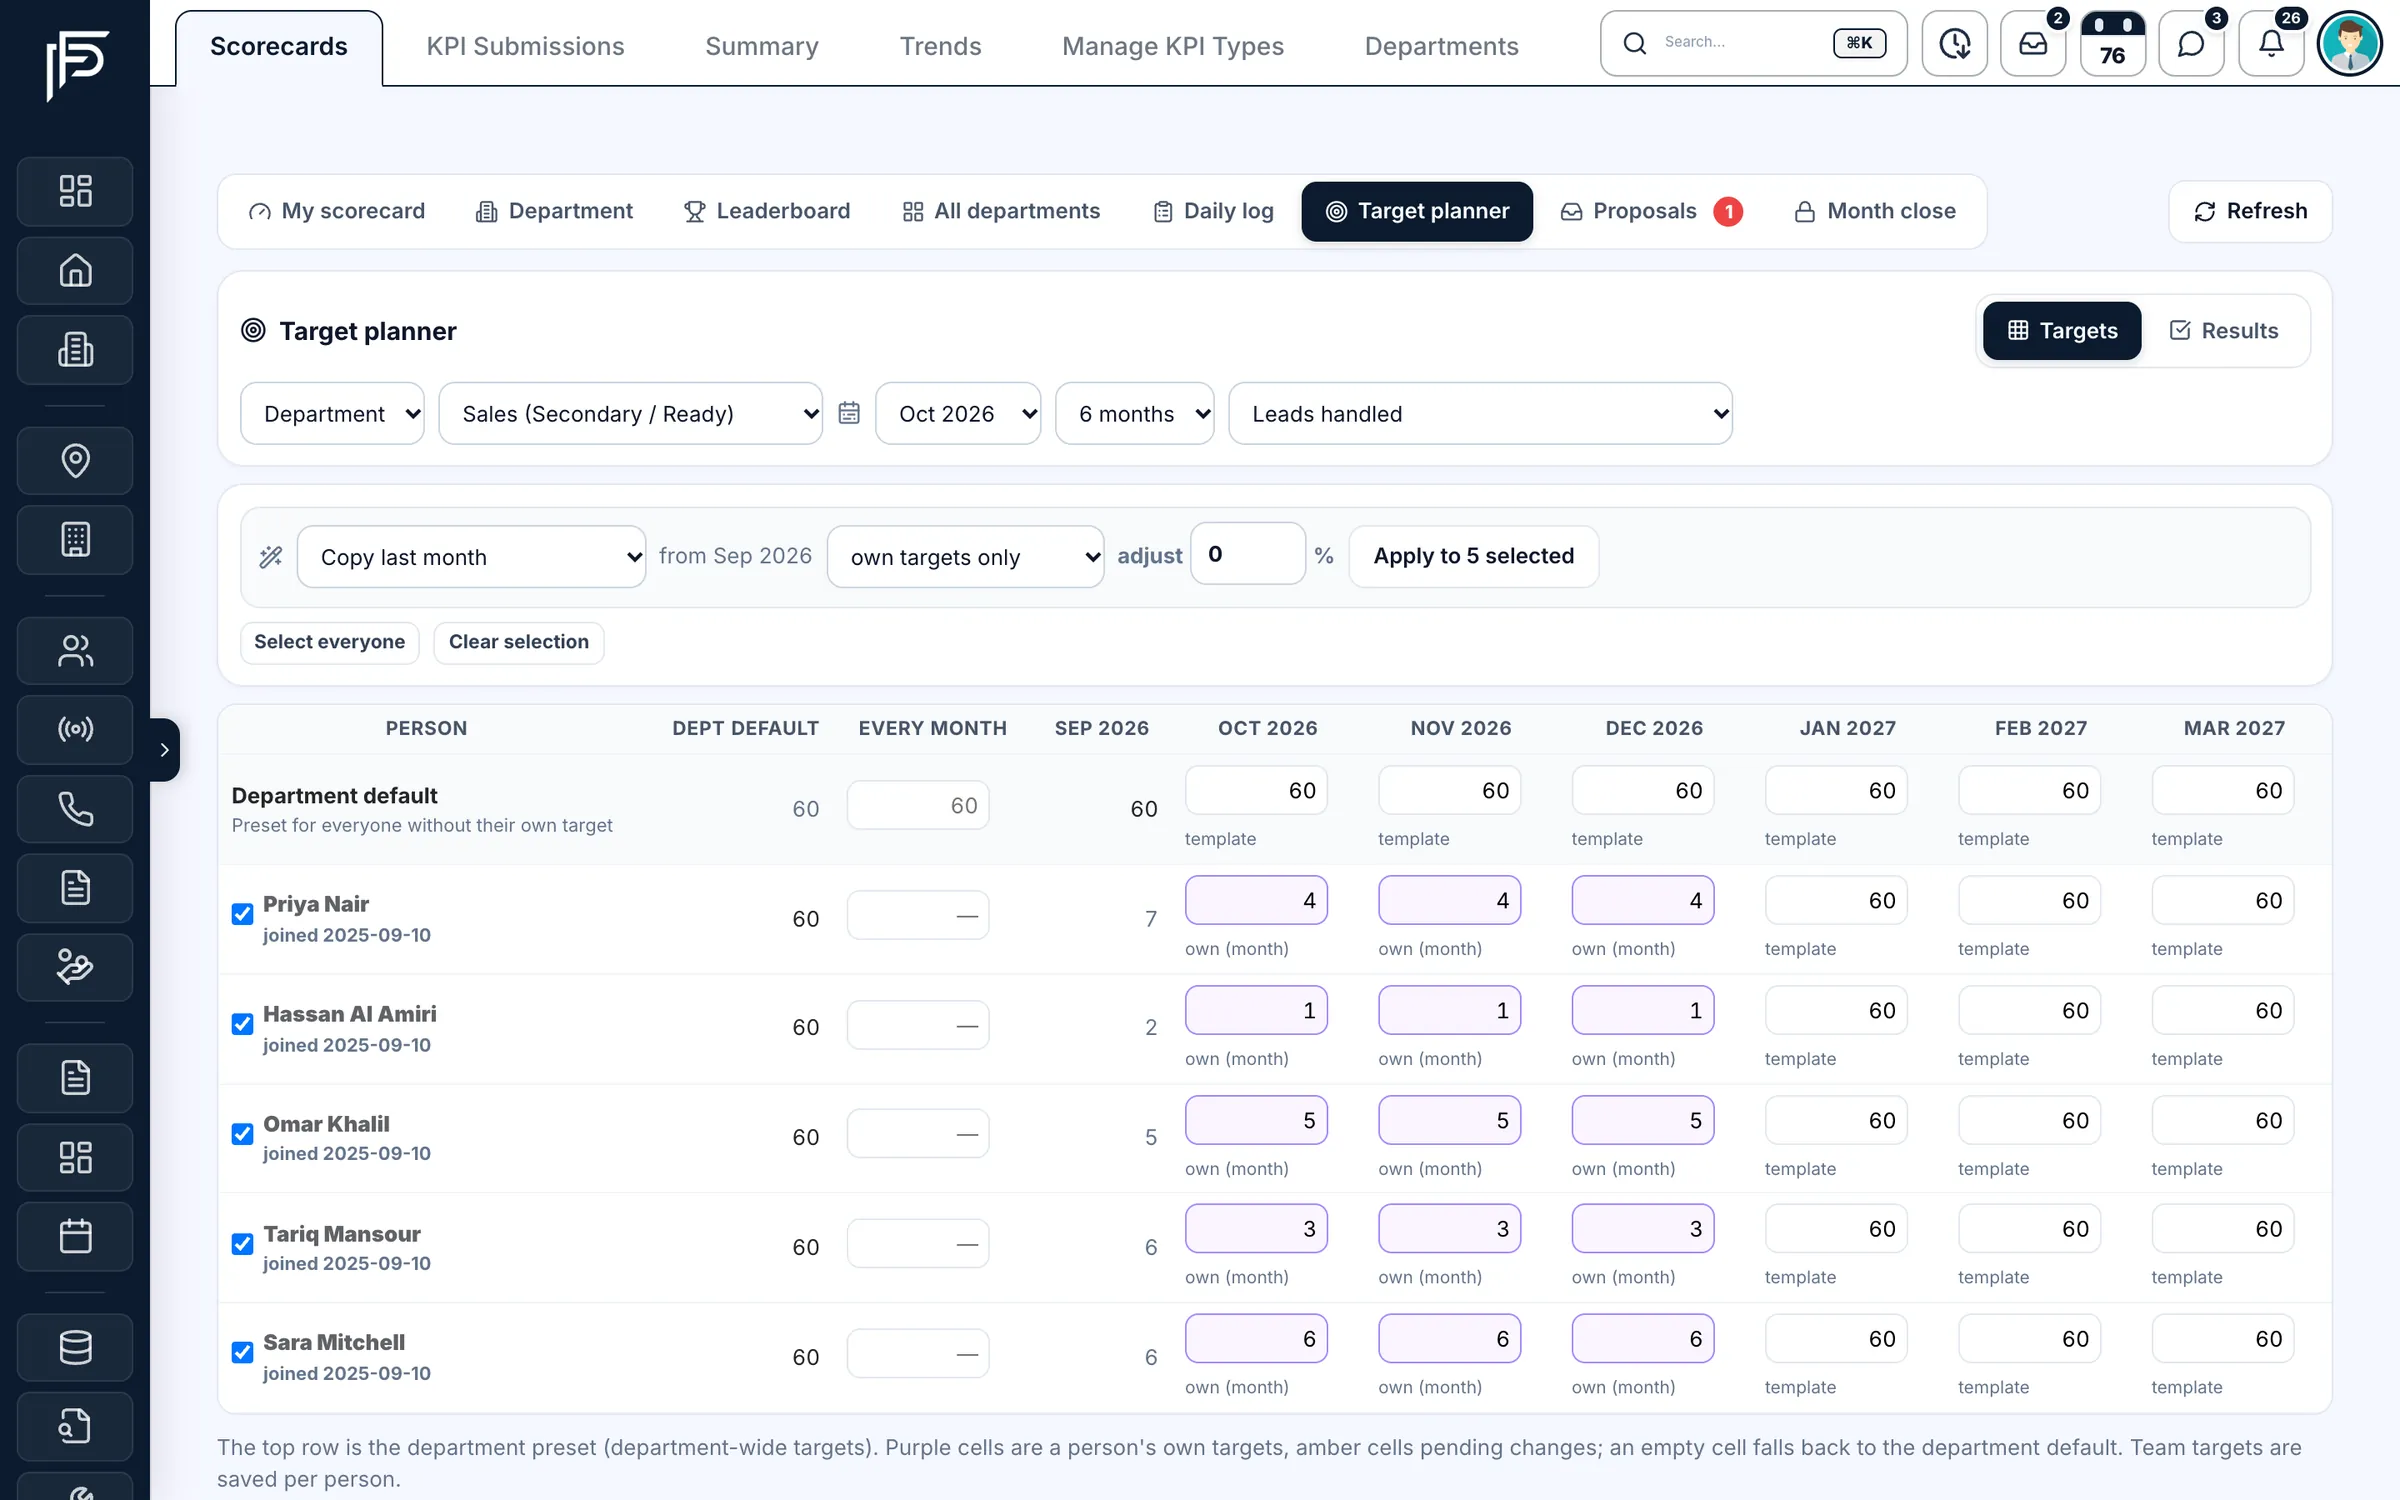Uncheck Hassan Al Amiri's checkbox

(x=242, y=1024)
